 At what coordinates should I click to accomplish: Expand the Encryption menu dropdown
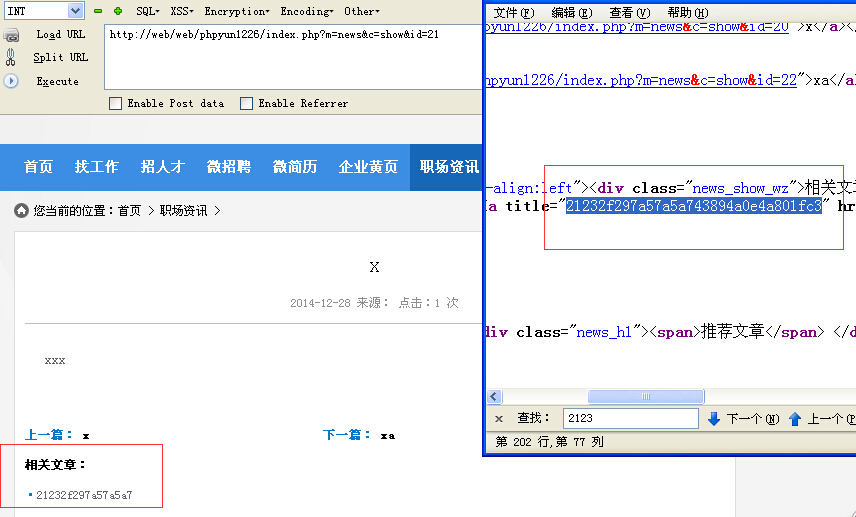pyautogui.click(x=236, y=11)
